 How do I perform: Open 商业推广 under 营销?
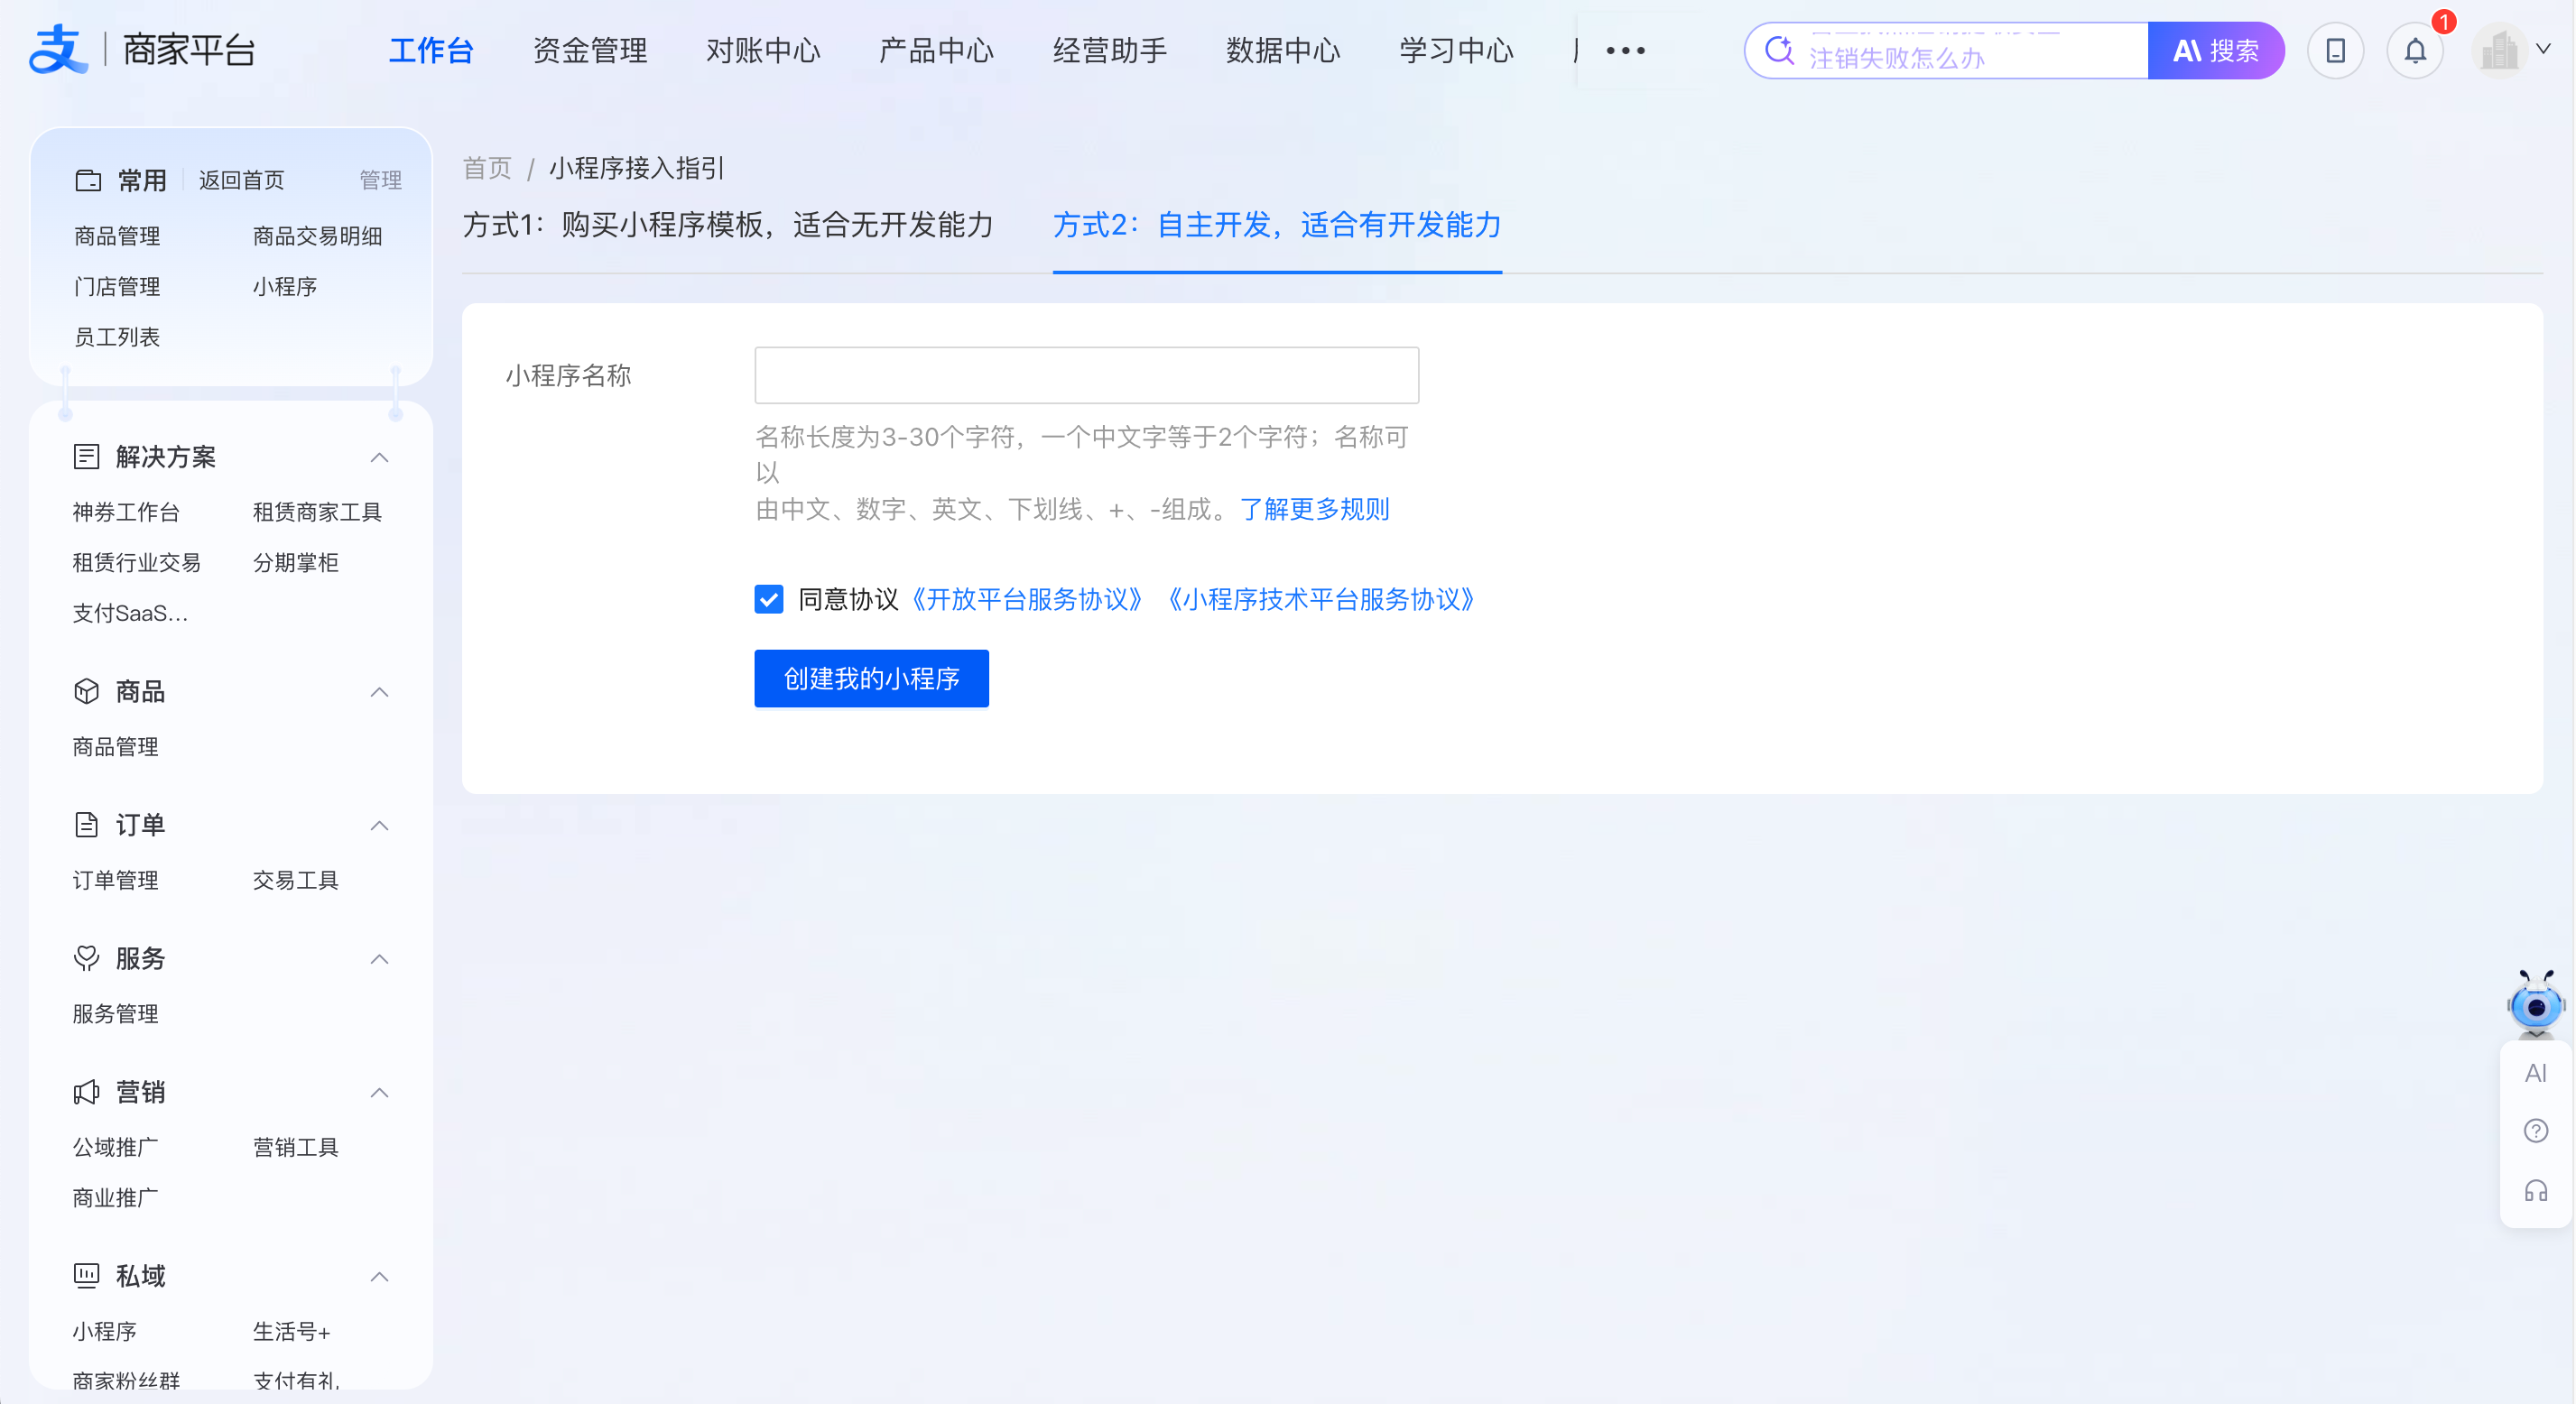pos(116,1198)
